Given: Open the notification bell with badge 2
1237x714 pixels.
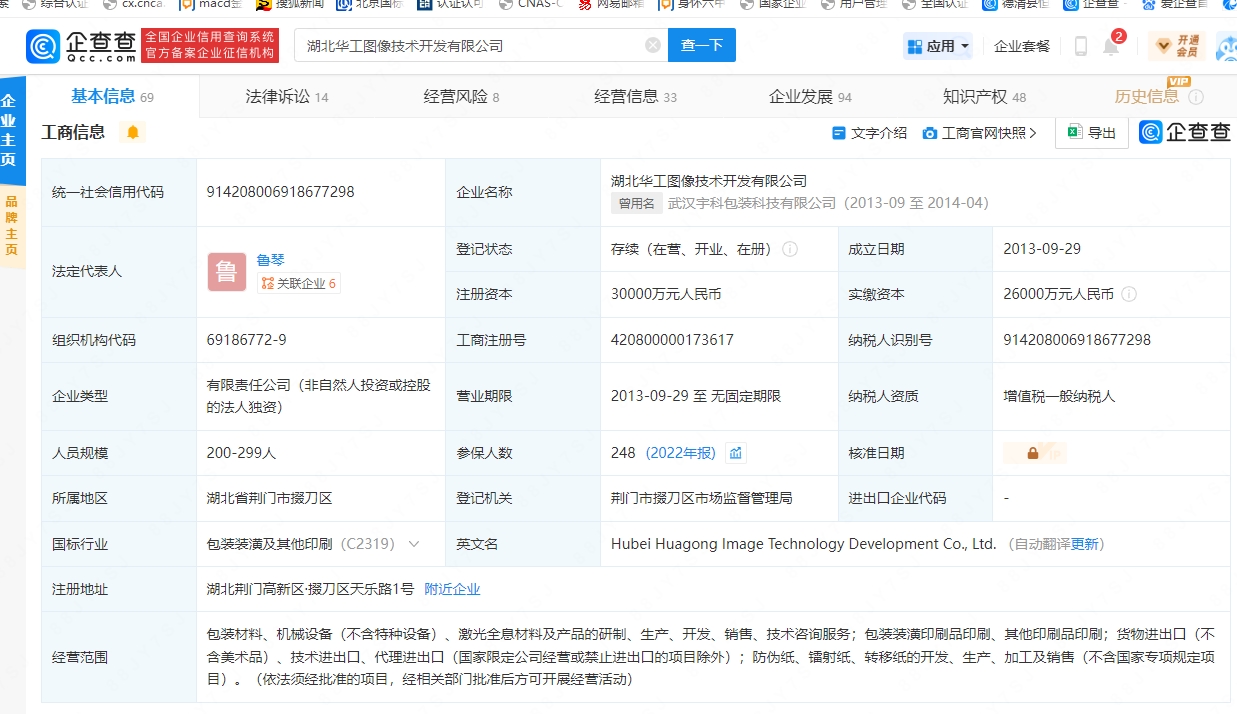Looking at the screenshot, I should click(x=1111, y=46).
